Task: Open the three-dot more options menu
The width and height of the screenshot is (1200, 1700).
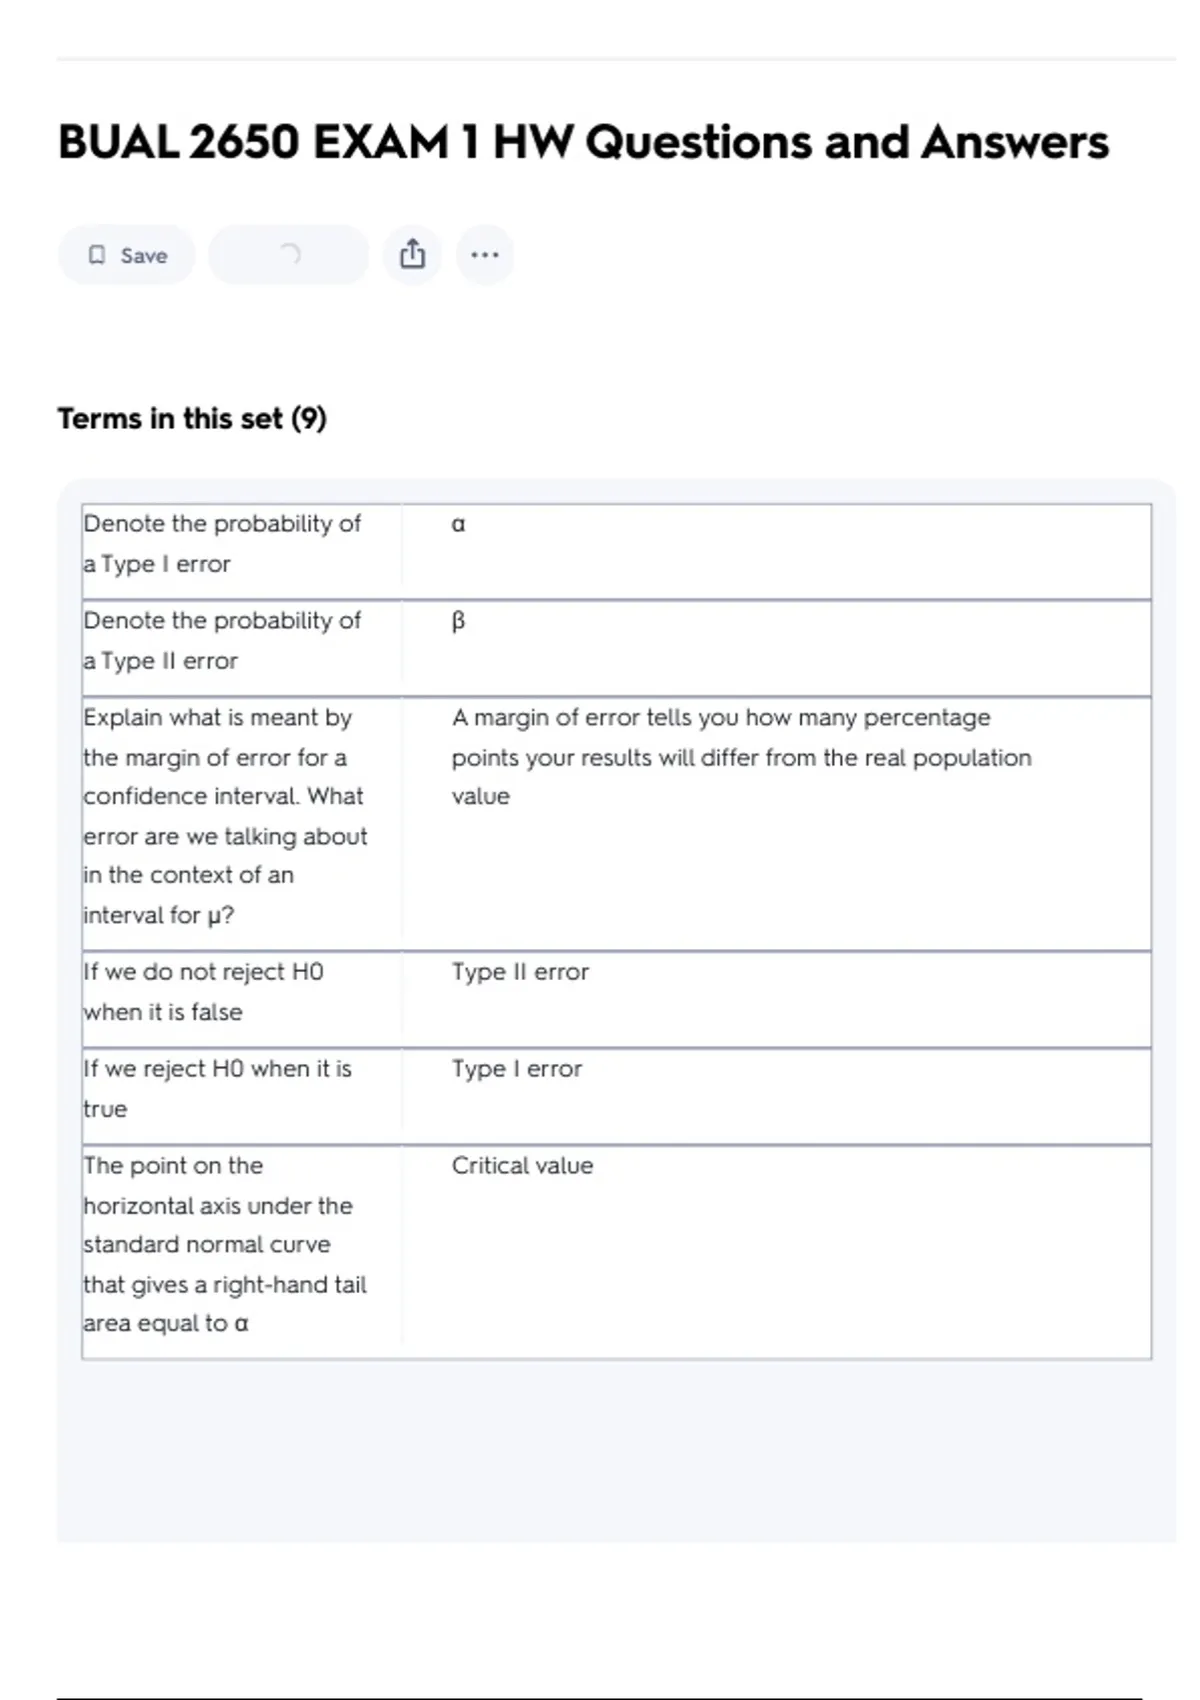Action: [x=485, y=255]
